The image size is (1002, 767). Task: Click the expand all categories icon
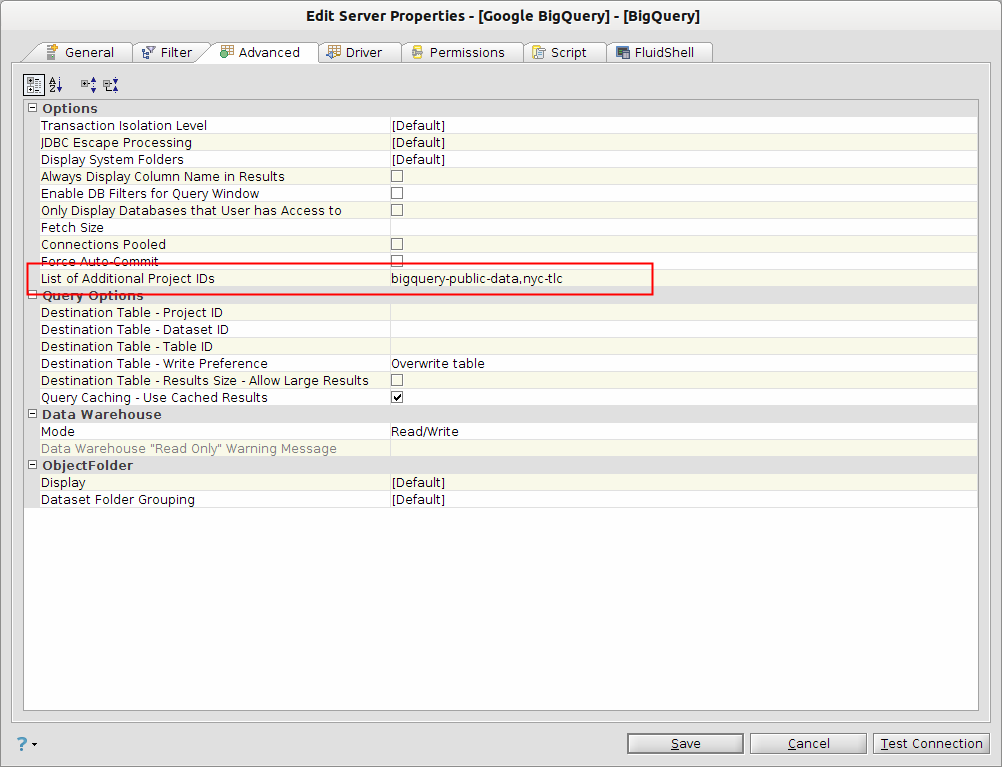click(88, 84)
